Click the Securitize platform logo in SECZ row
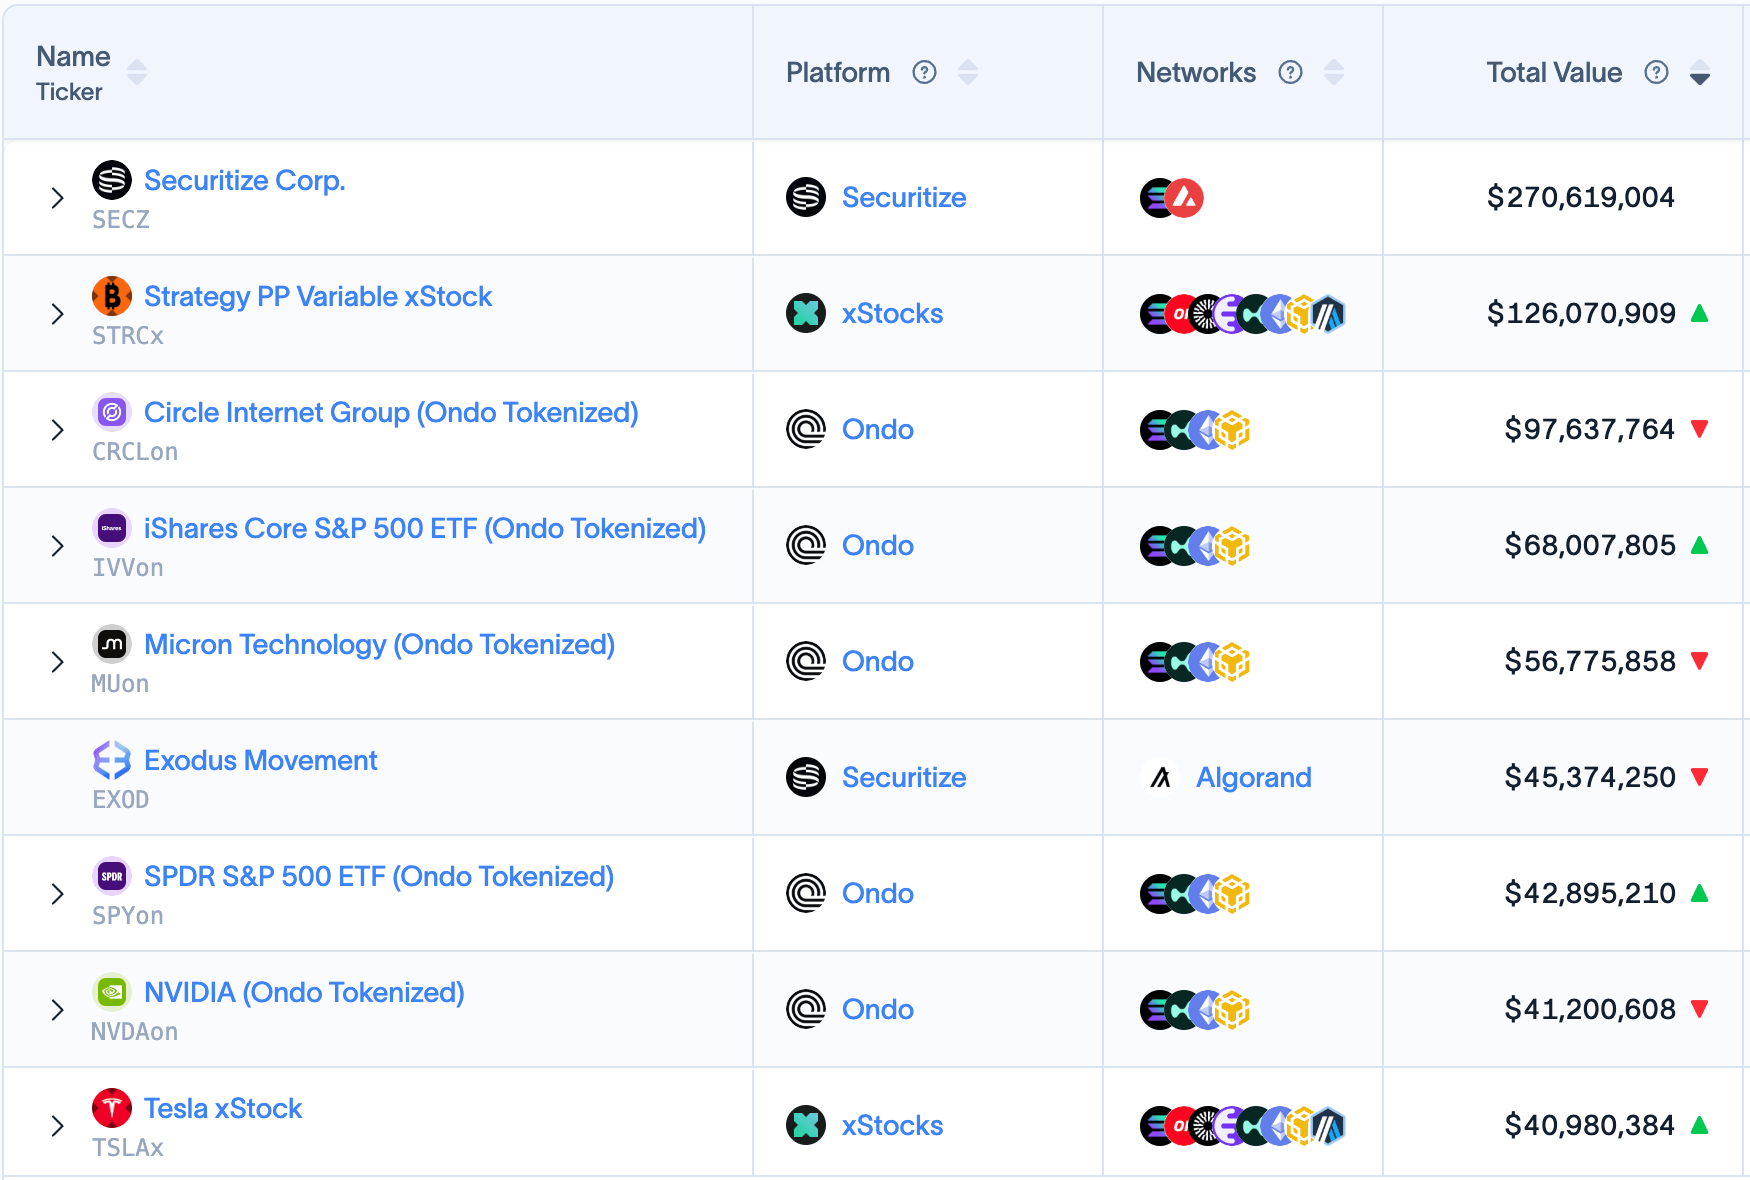 pyautogui.click(x=806, y=197)
